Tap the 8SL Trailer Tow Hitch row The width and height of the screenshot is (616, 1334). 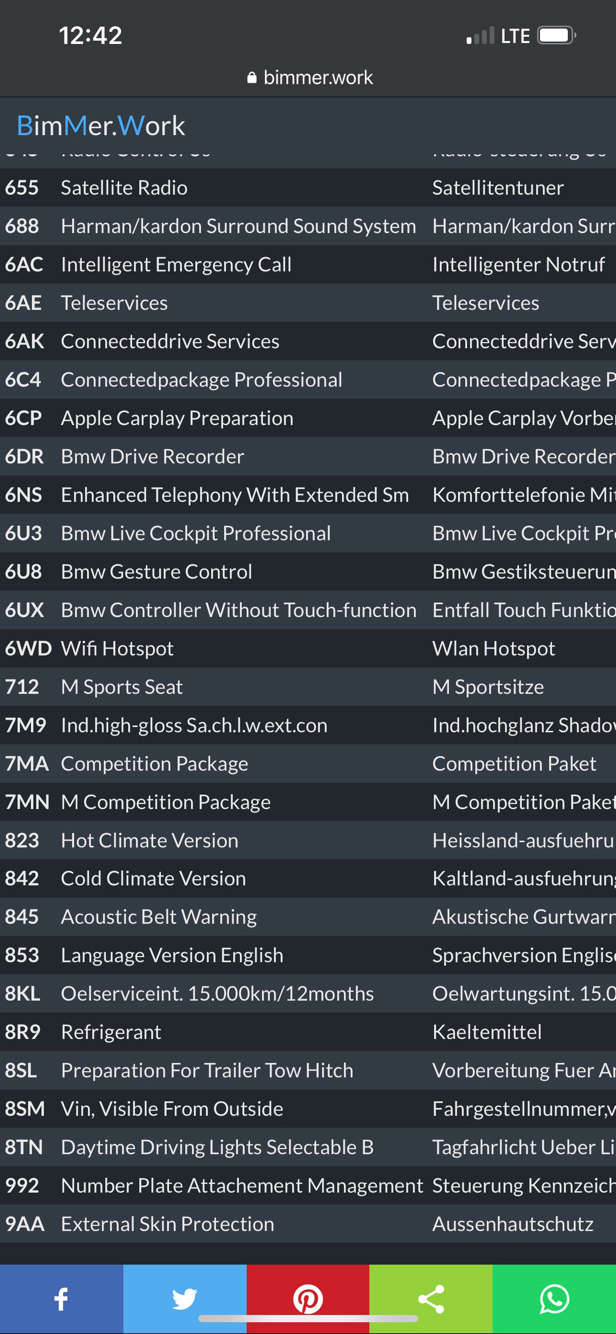(206, 1070)
